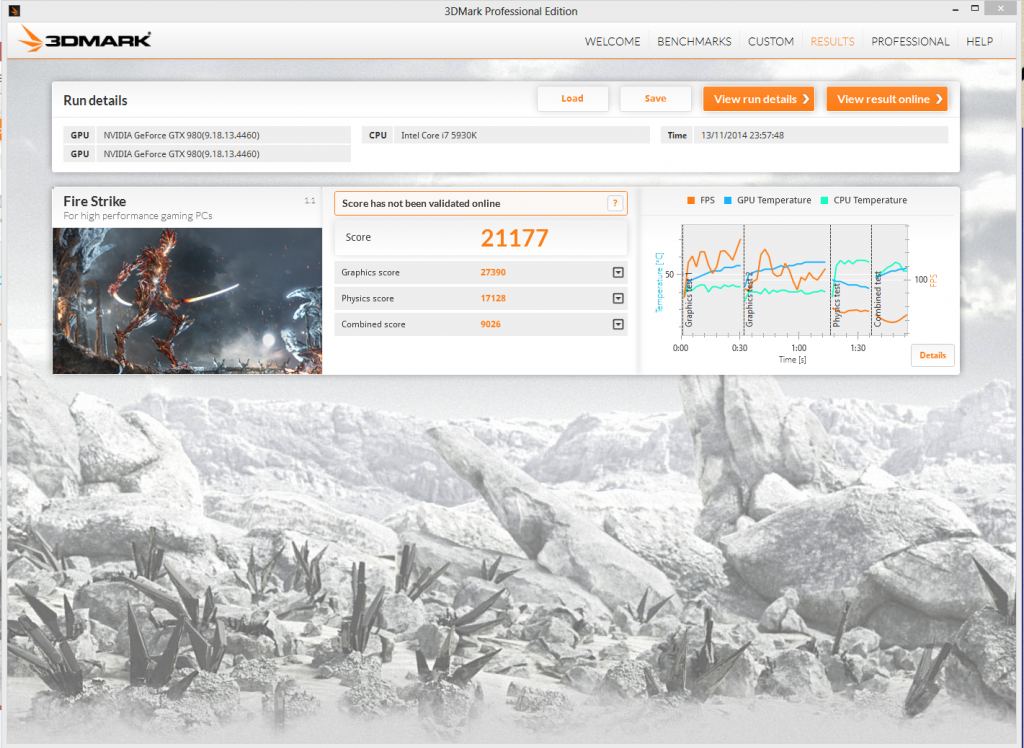Click the Time value '13/11/2014 23:57:48'

743,135
